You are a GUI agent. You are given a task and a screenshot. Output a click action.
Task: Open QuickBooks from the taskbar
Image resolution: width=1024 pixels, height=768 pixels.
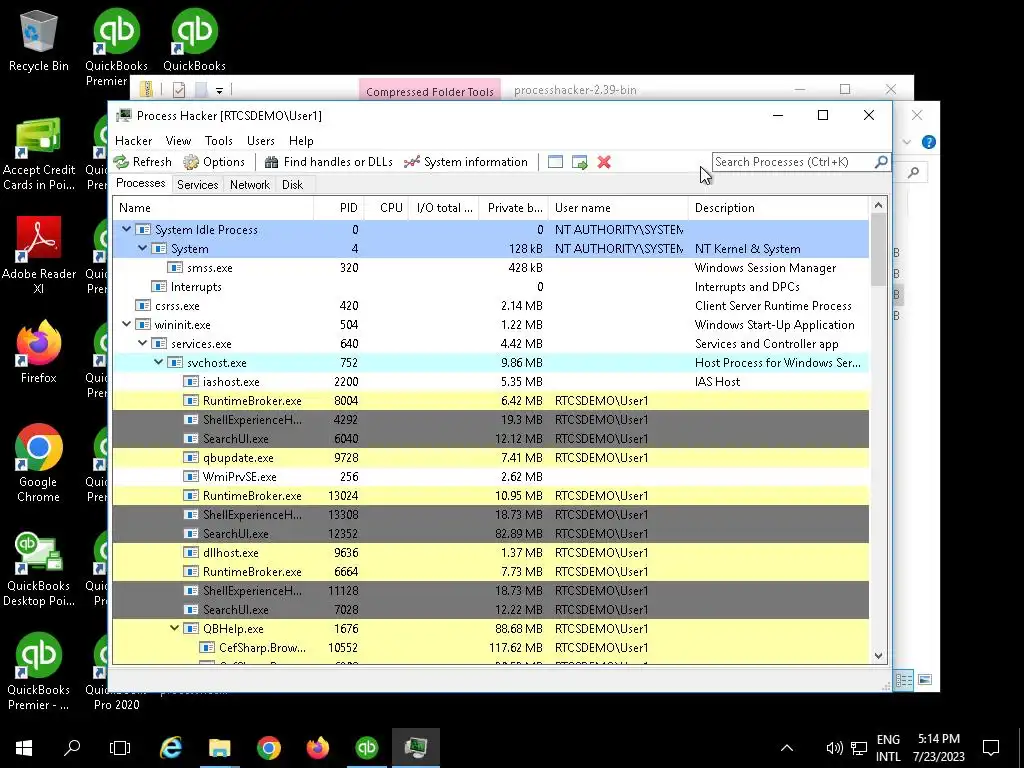click(x=367, y=748)
